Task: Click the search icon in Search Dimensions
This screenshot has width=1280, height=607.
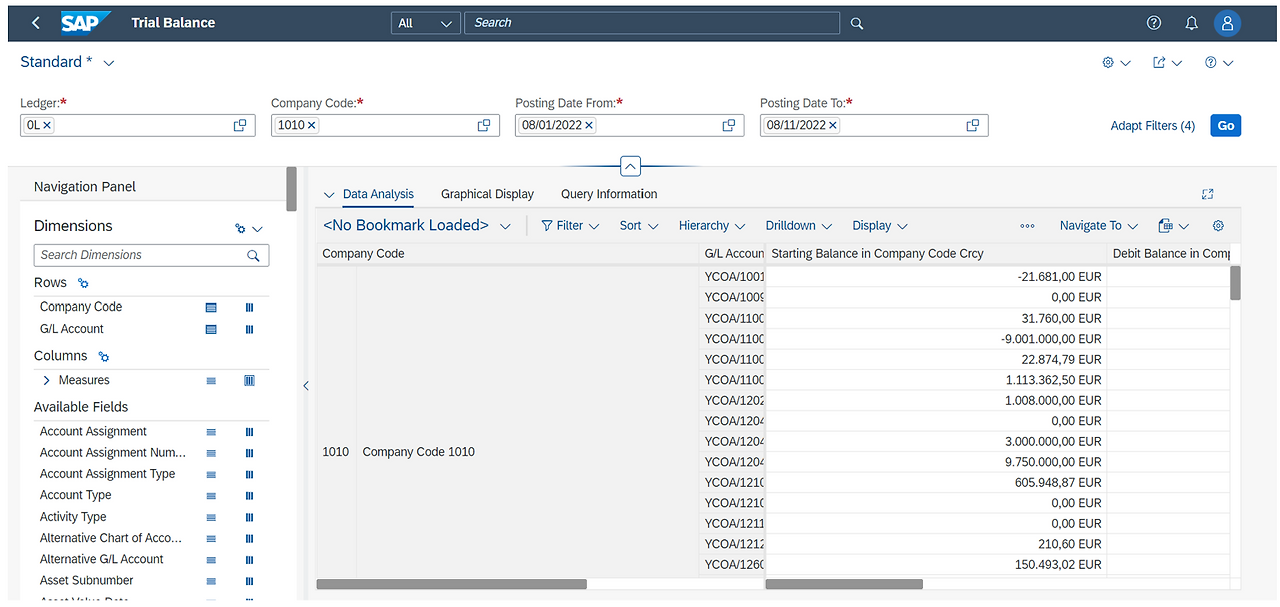Action: 254,255
